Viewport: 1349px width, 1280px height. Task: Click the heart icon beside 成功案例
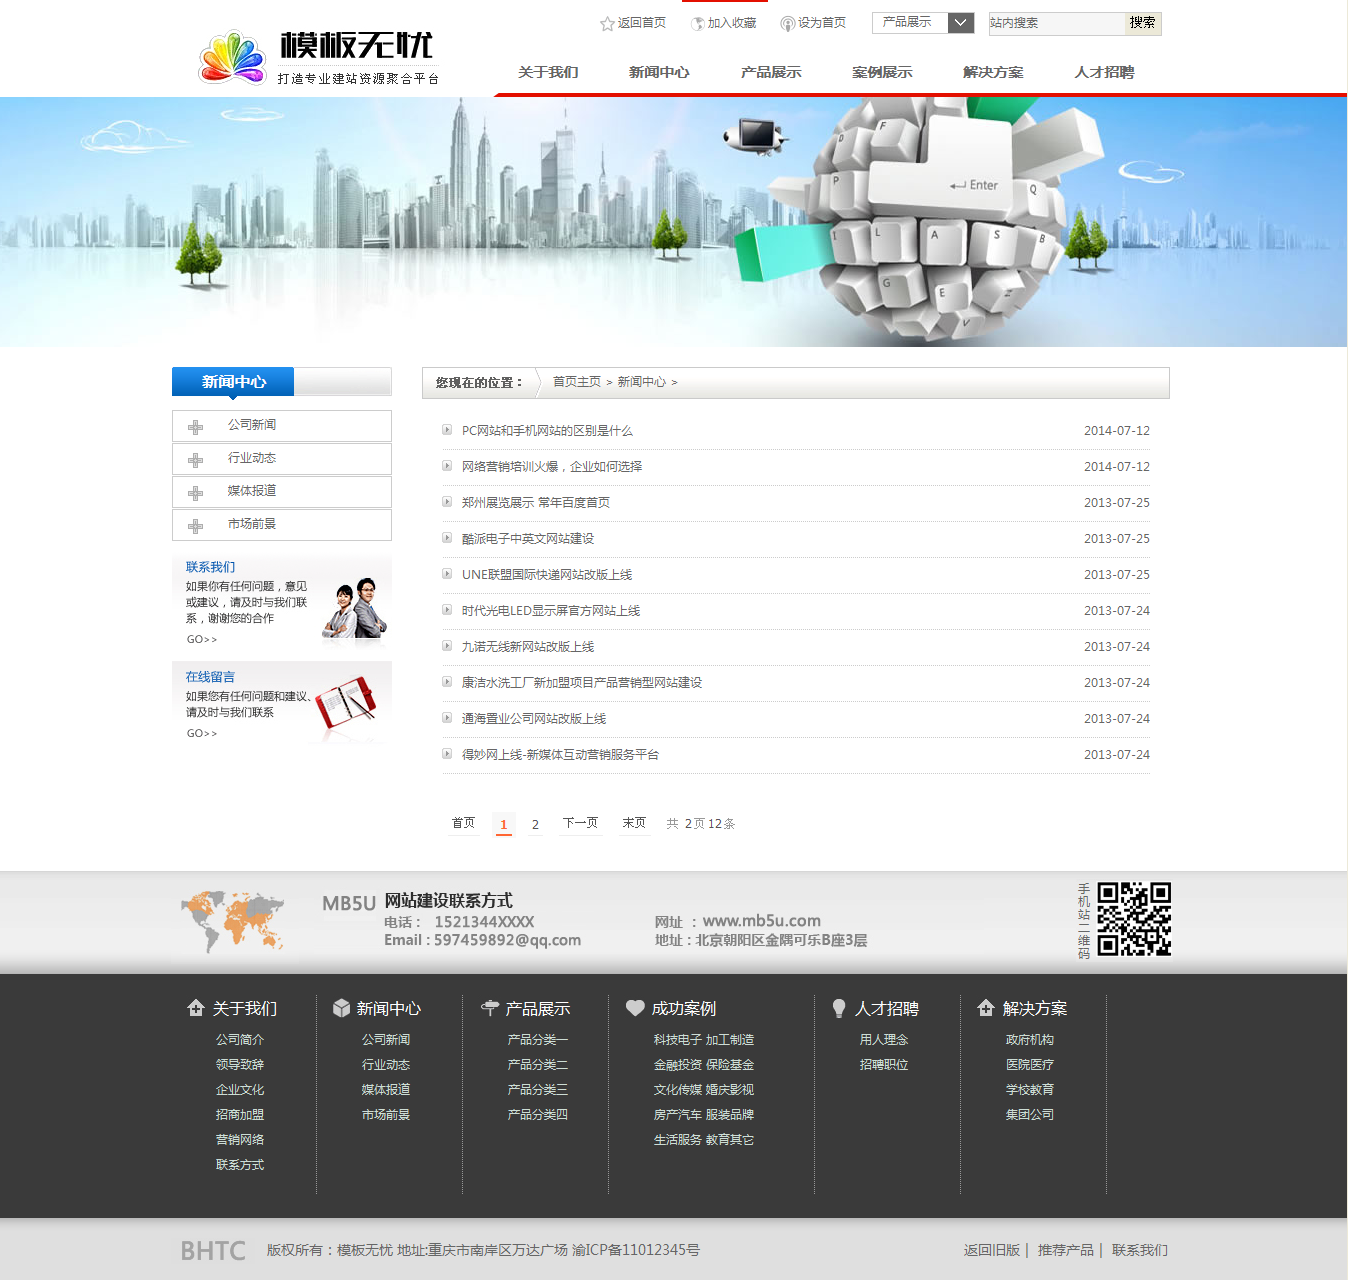pos(635,1008)
